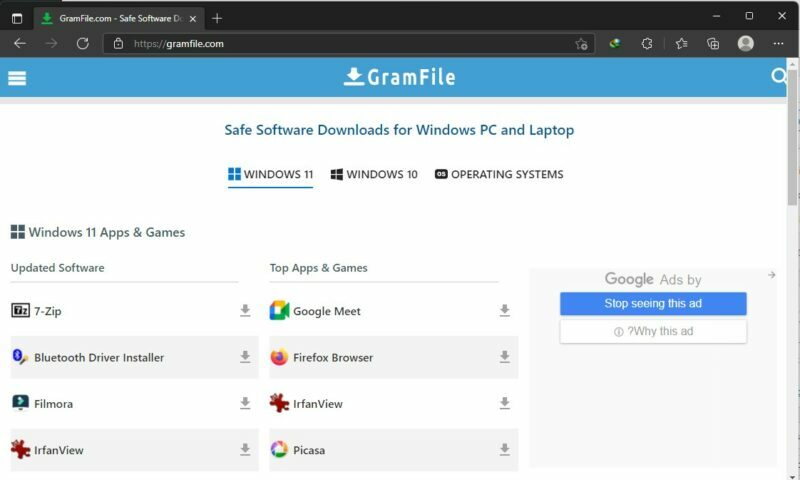Open a new tab with plus button
Screen dimensions: 800x480
(217, 18)
